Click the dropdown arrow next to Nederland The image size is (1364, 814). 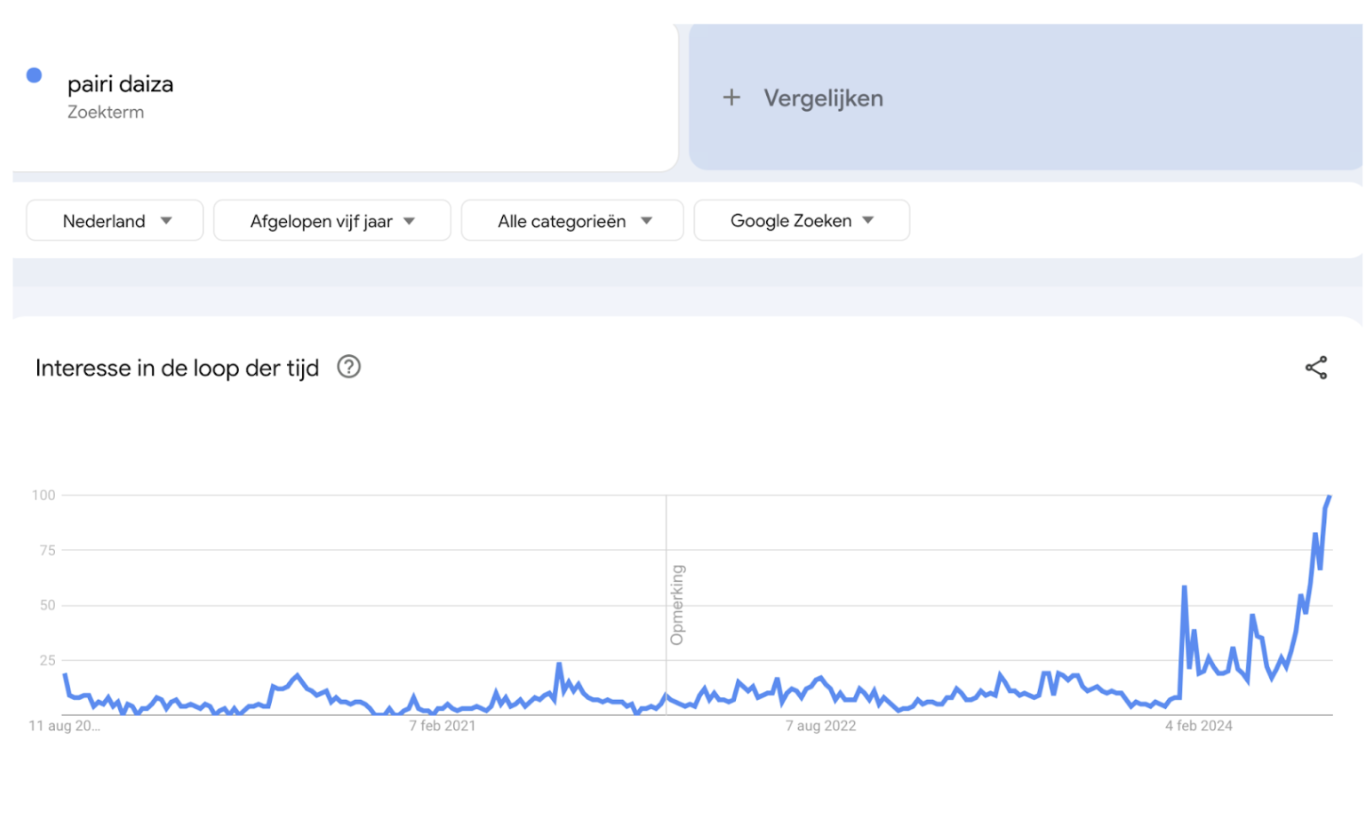point(166,221)
